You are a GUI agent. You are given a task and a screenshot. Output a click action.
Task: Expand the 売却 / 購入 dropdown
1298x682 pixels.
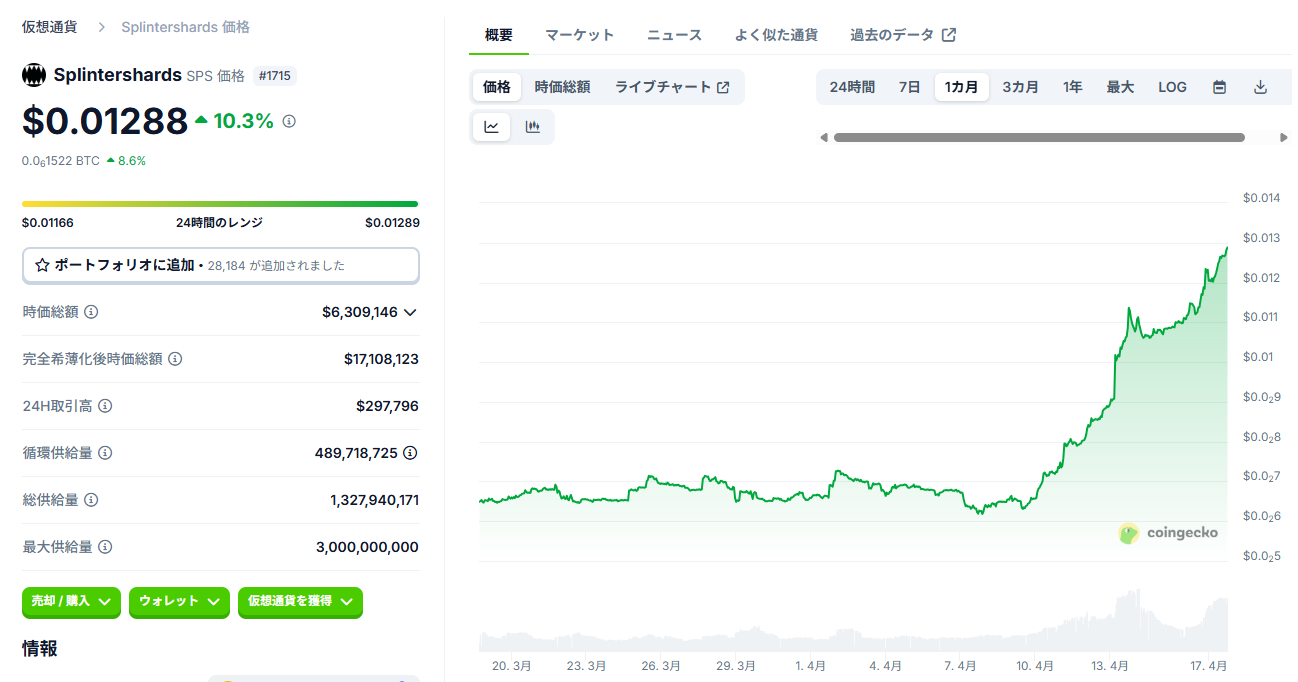point(71,602)
